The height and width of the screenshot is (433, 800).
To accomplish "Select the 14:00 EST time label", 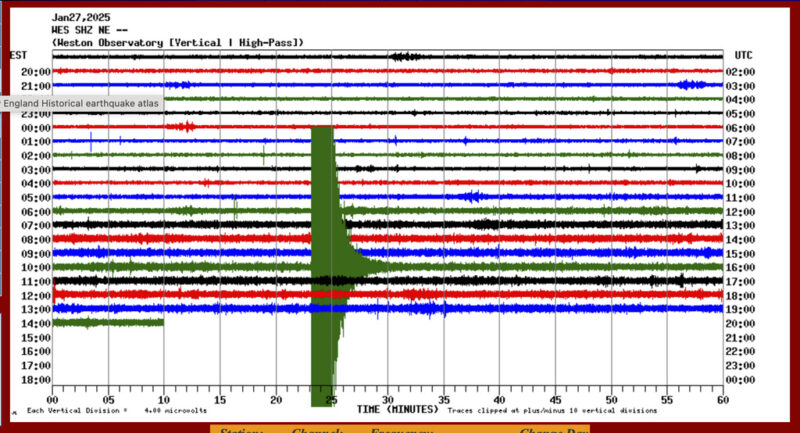I will (35, 324).
